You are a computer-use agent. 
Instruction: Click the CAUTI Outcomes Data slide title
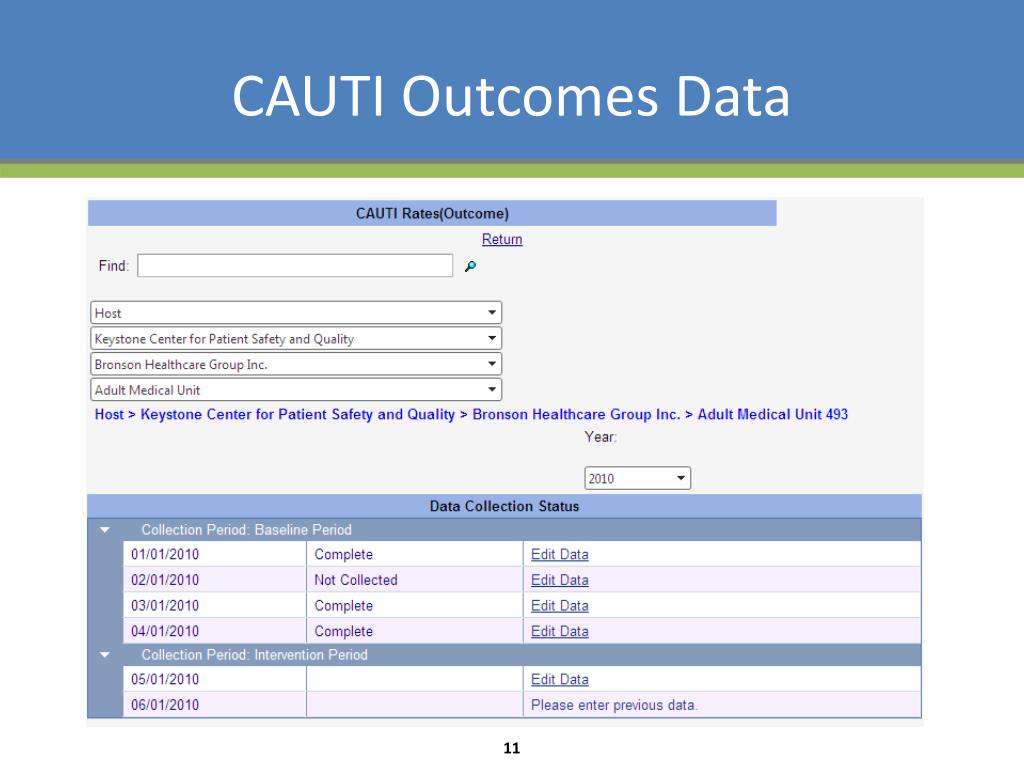pos(511,96)
